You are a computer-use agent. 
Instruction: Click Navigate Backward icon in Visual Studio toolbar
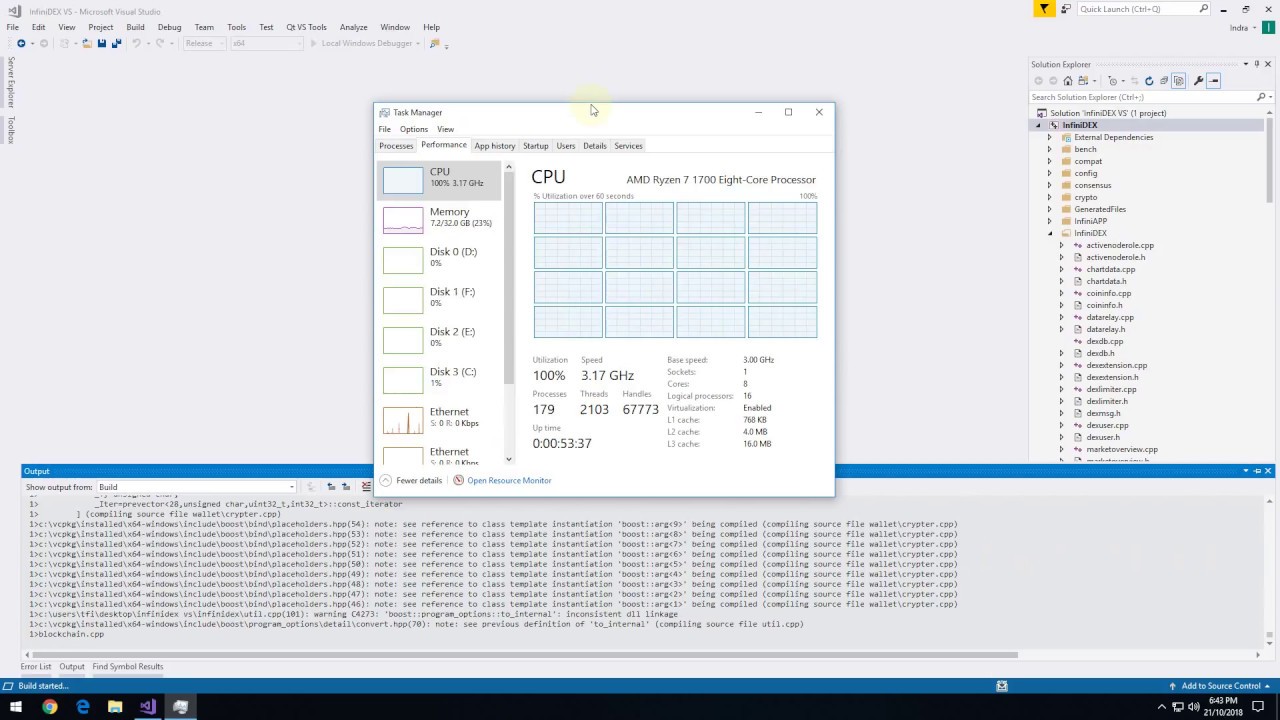21,43
